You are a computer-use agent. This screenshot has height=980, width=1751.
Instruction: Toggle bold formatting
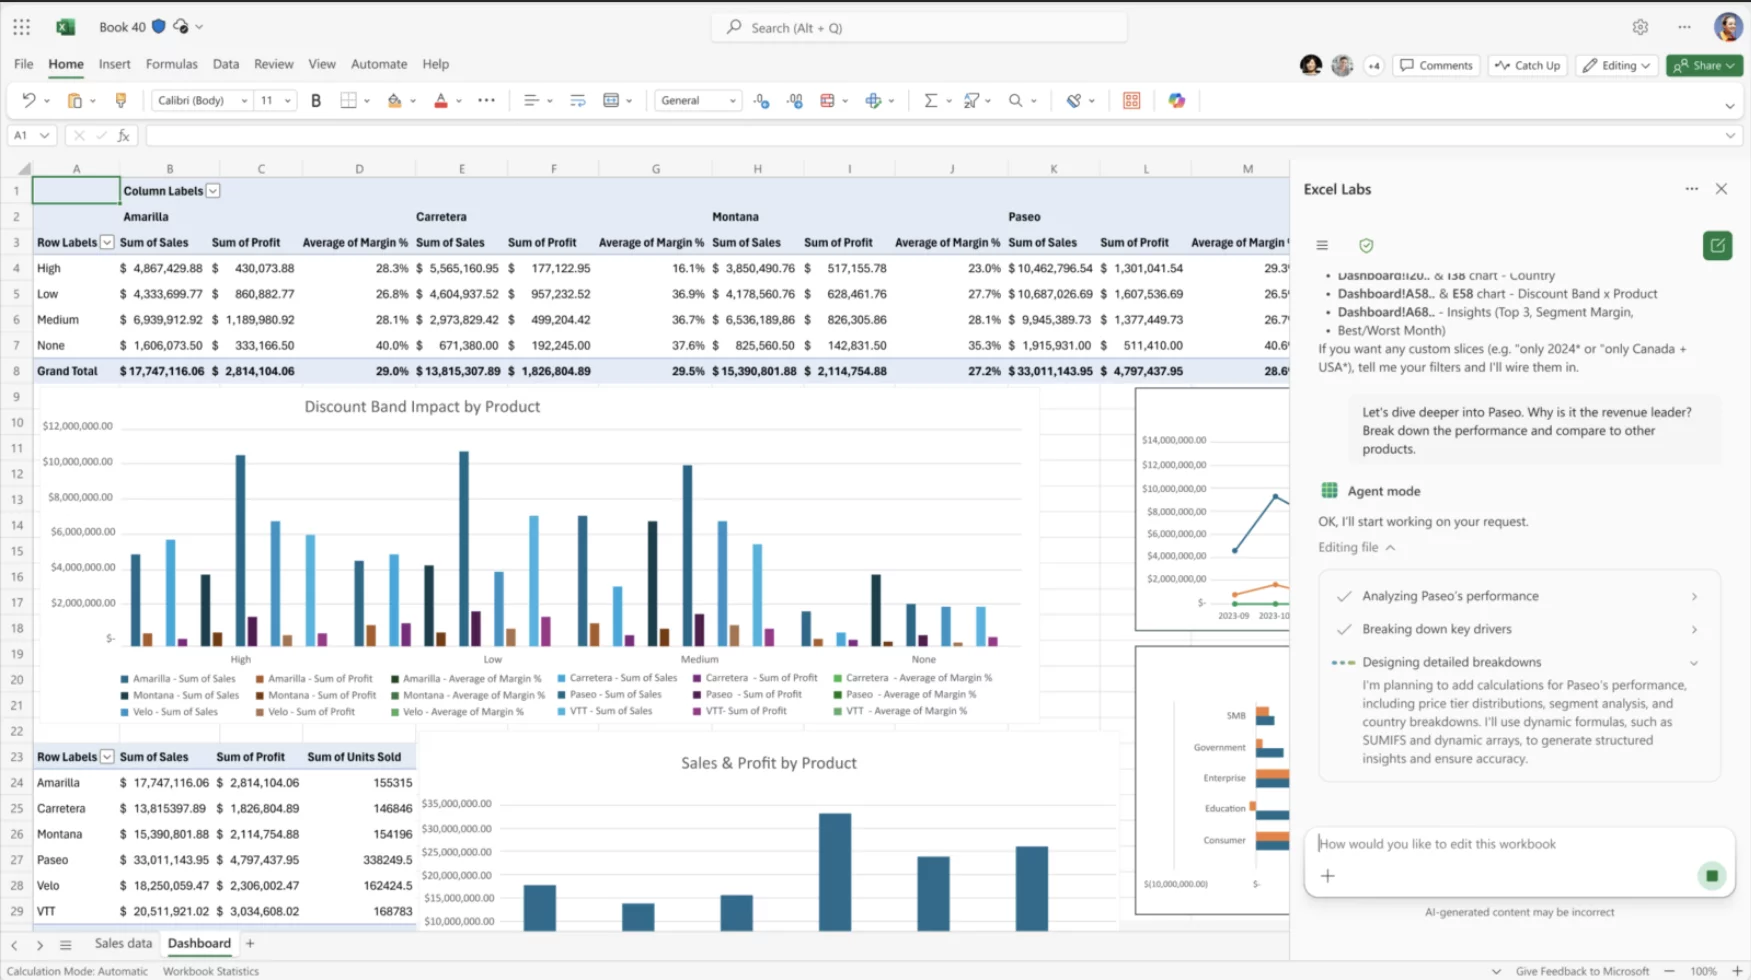tap(316, 100)
